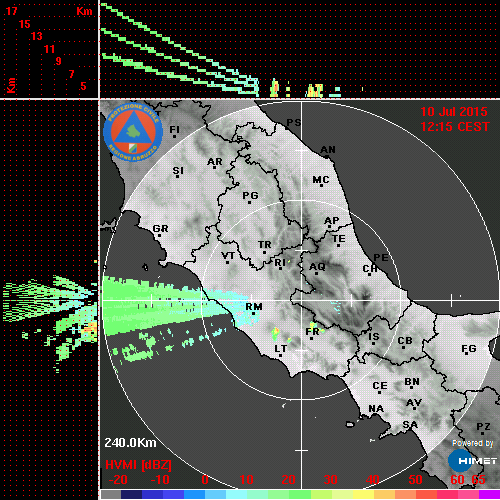The image size is (500, 500).
Task: Click the 12:15 CEST time label
Action: click(455, 127)
